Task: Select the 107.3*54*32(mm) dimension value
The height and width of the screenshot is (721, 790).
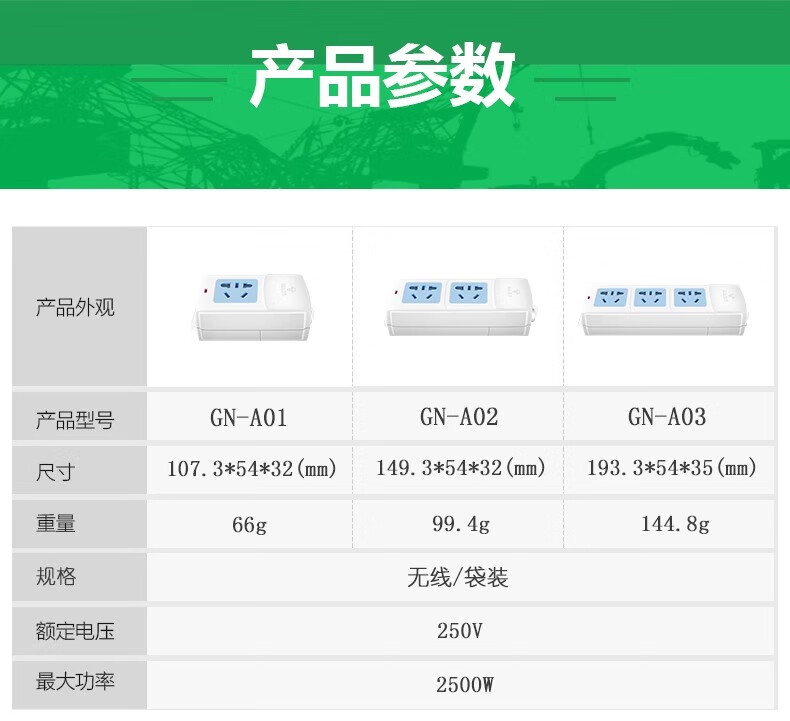Action: click(x=251, y=468)
